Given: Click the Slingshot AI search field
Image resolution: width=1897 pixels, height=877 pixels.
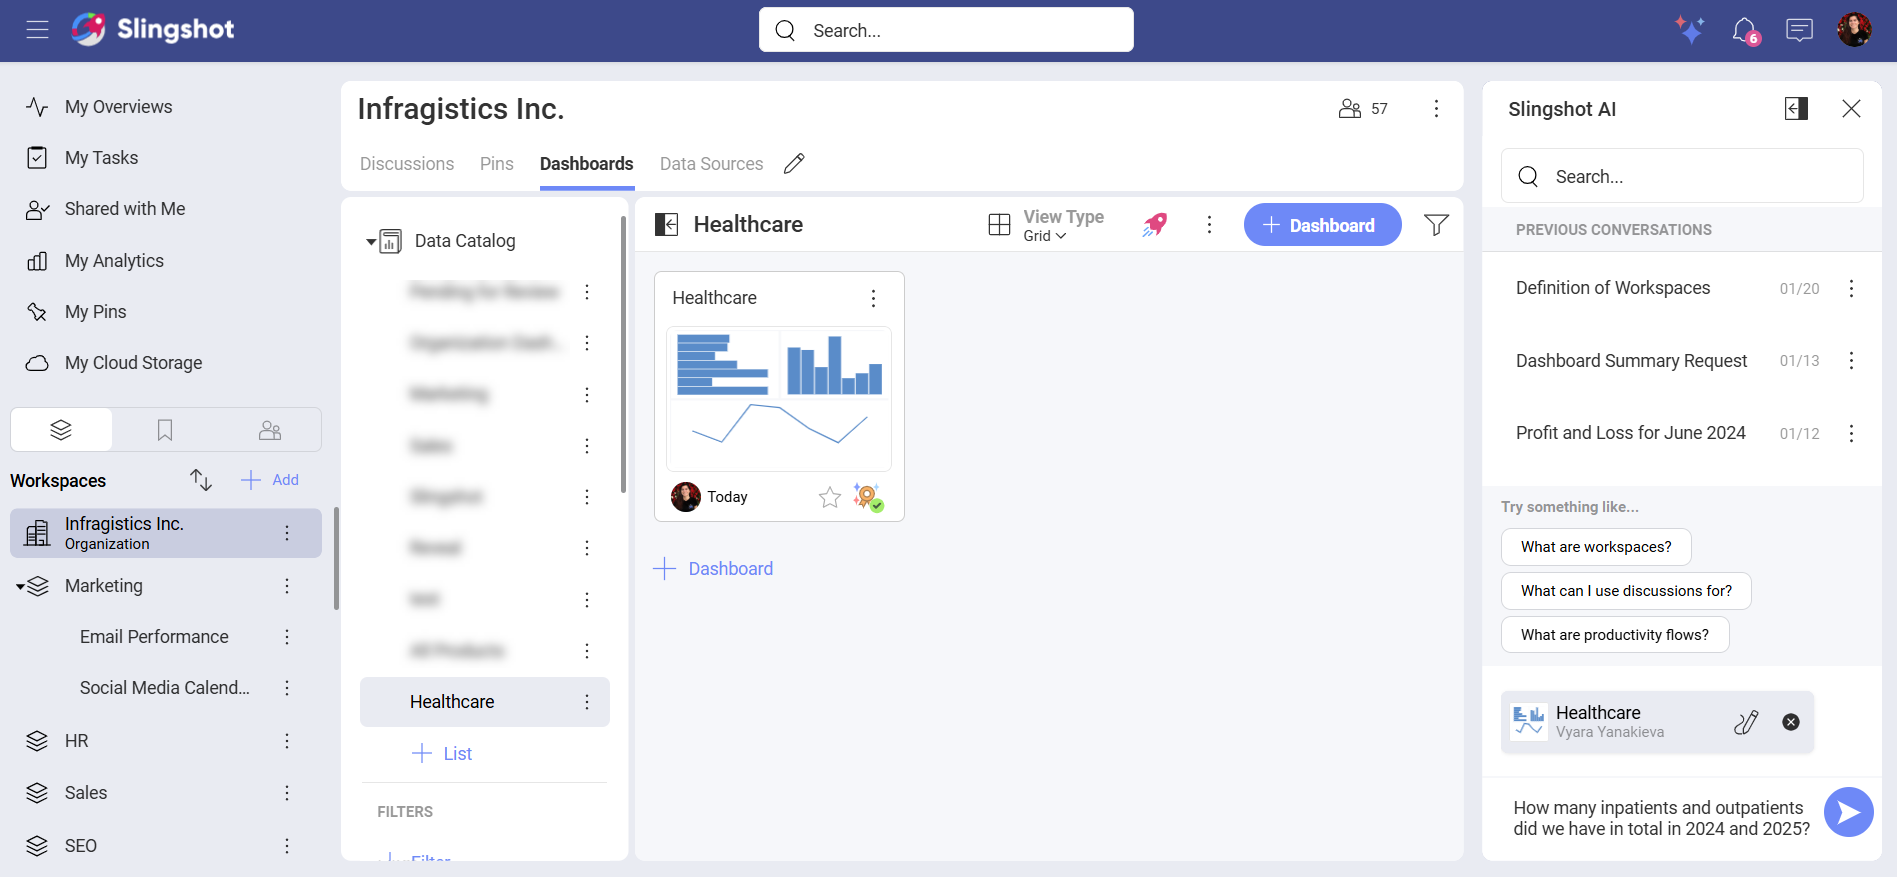Looking at the screenshot, I should click(x=1682, y=177).
